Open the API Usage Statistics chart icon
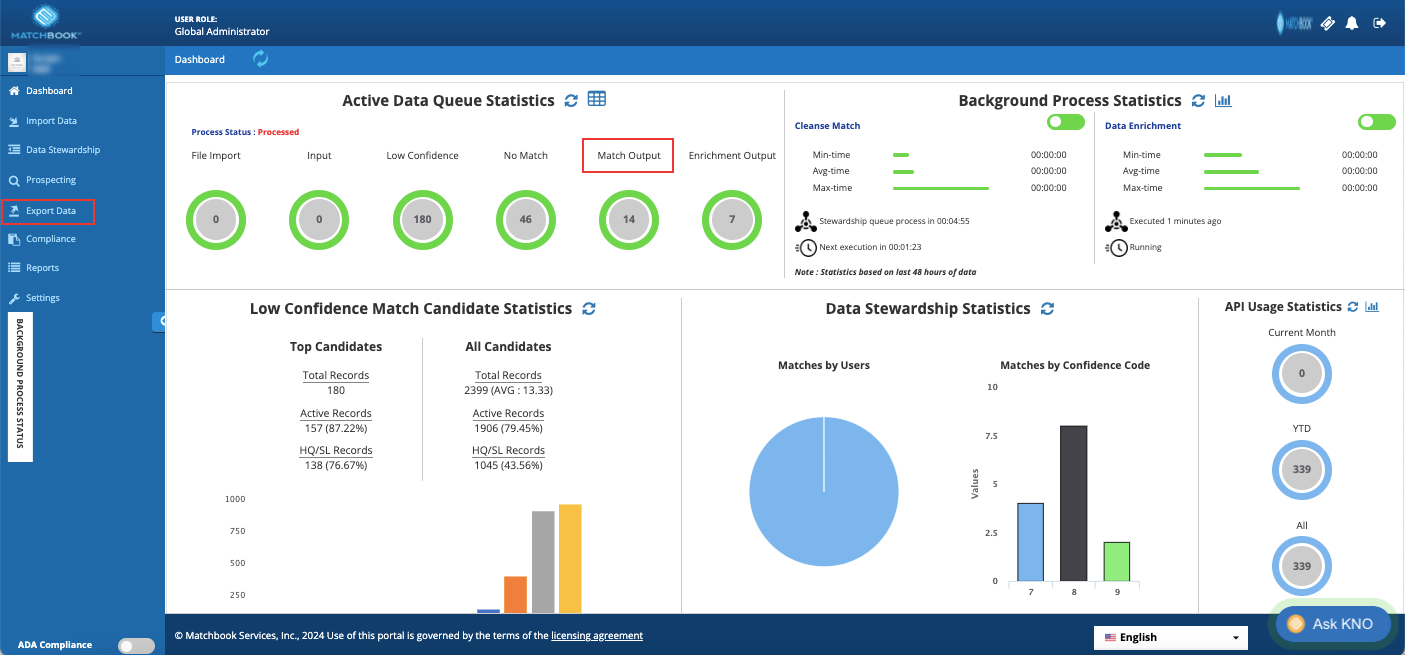Image resolution: width=1405 pixels, height=655 pixels. tap(1372, 307)
